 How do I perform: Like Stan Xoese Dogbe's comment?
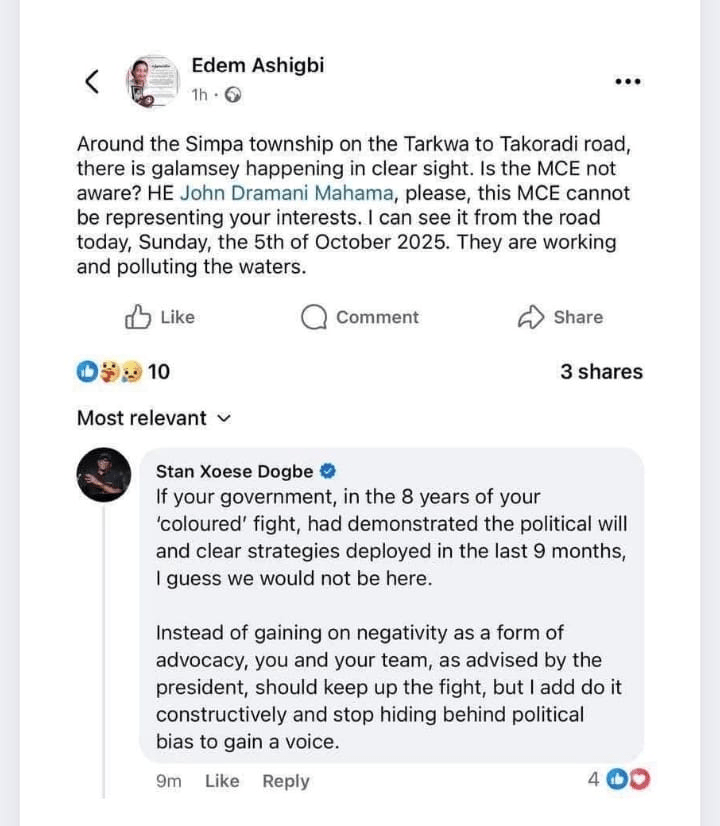(222, 781)
